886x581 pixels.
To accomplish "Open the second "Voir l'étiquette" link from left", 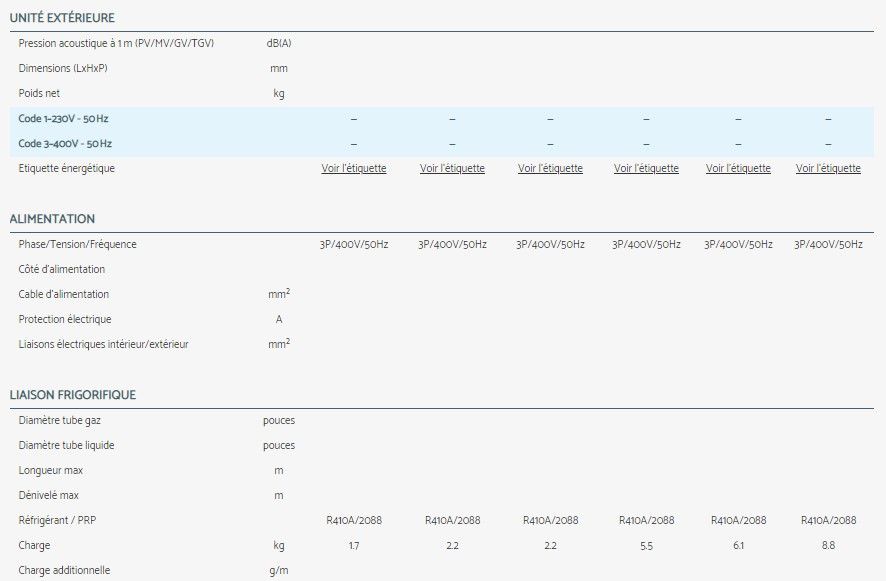I will click(452, 169).
